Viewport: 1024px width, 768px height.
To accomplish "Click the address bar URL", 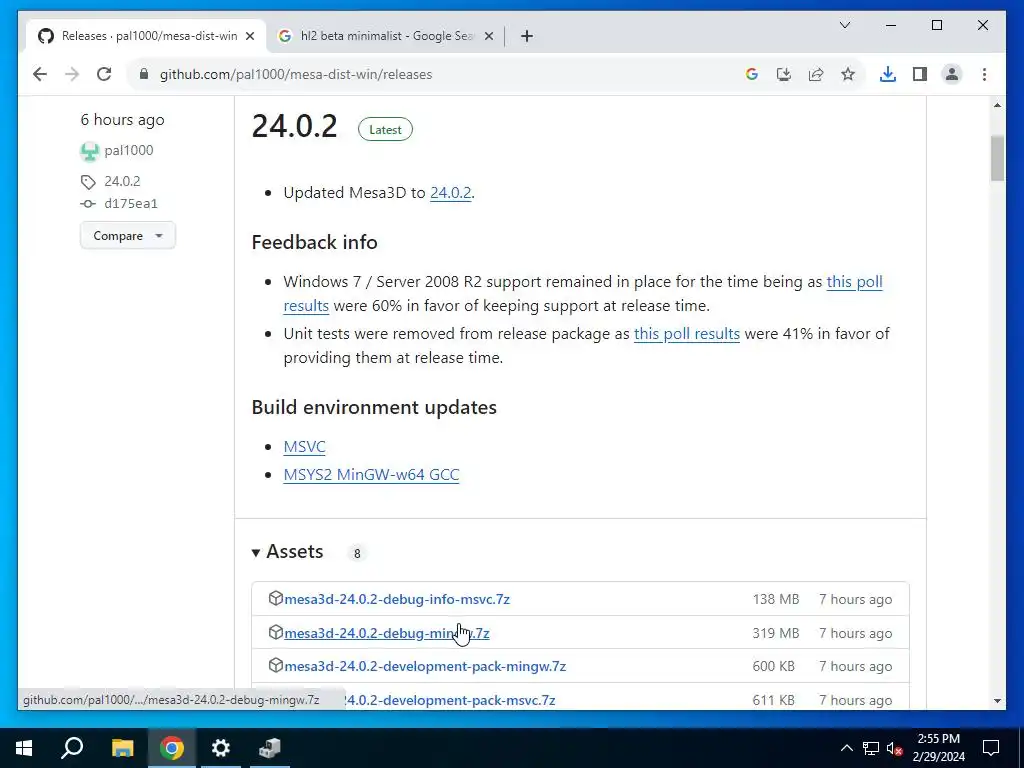I will [x=296, y=74].
